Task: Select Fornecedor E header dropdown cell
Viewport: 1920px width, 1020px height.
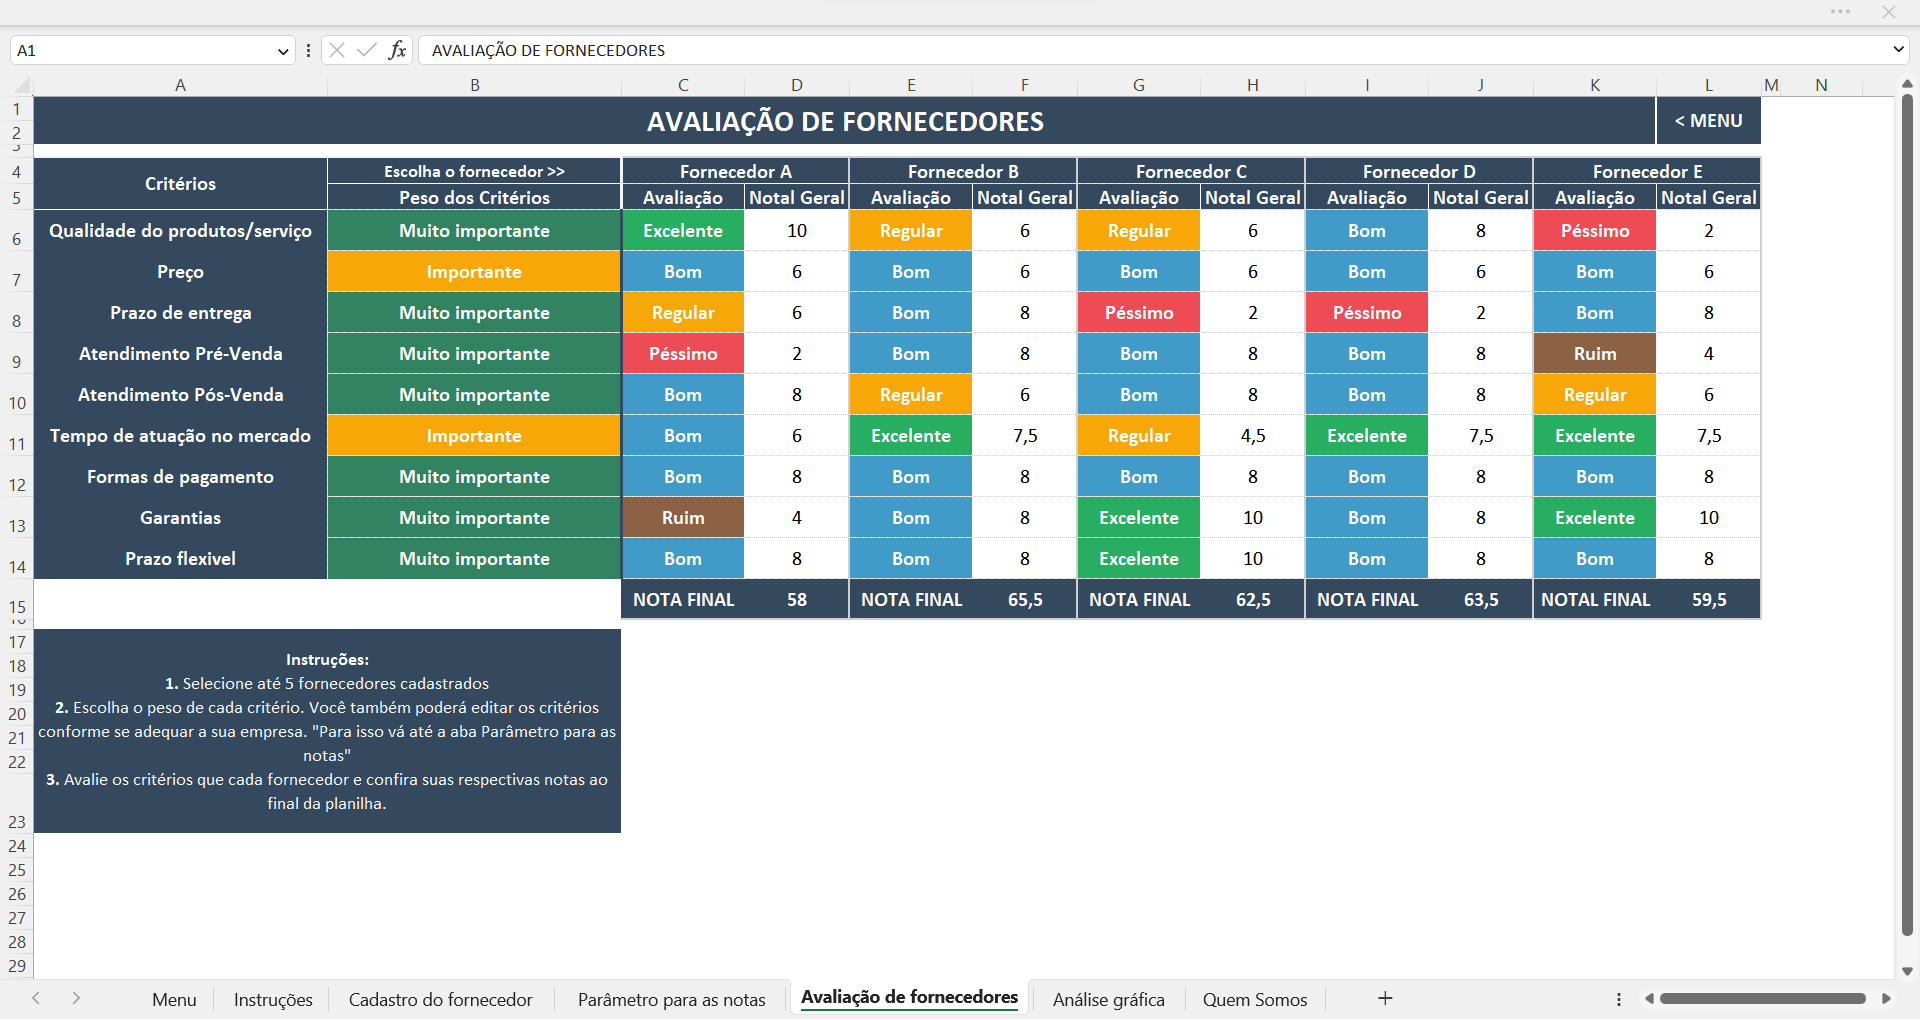Action: pos(1647,171)
